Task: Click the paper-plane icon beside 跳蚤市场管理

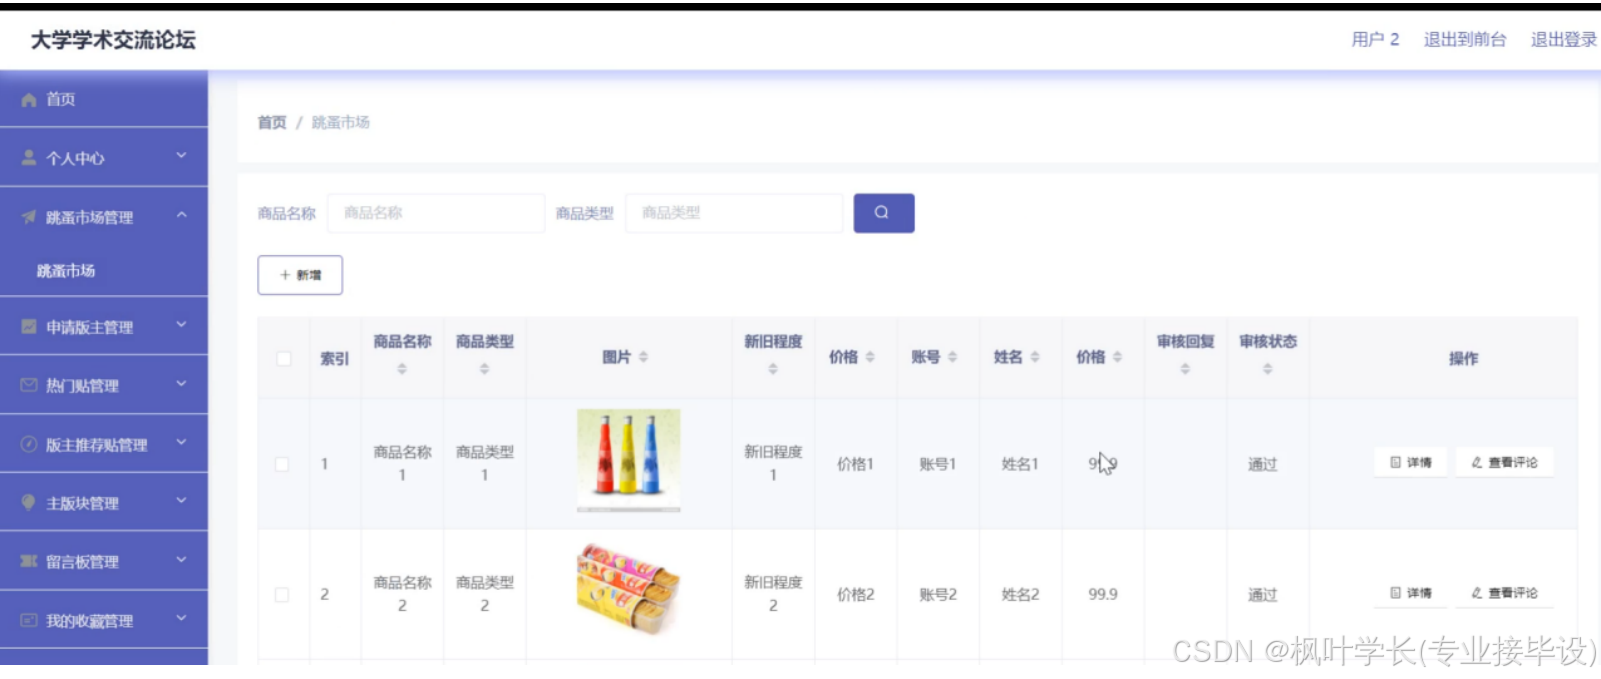Action: pos(29,217)
